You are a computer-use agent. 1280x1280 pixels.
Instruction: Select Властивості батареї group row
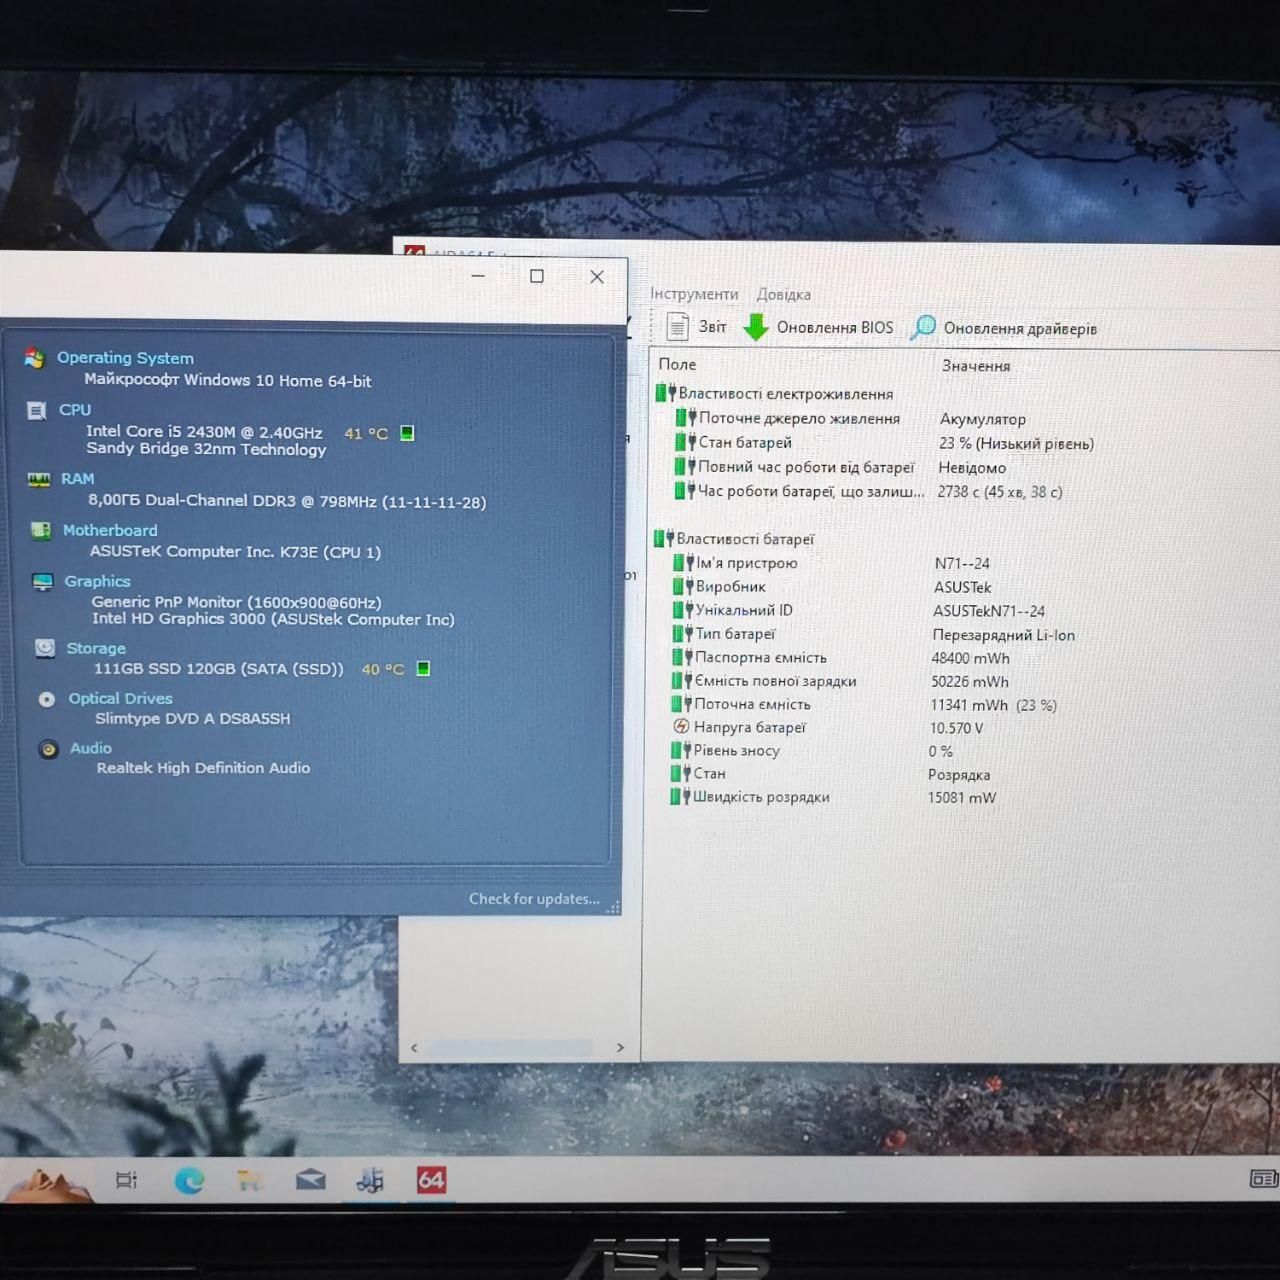[734, 539]
